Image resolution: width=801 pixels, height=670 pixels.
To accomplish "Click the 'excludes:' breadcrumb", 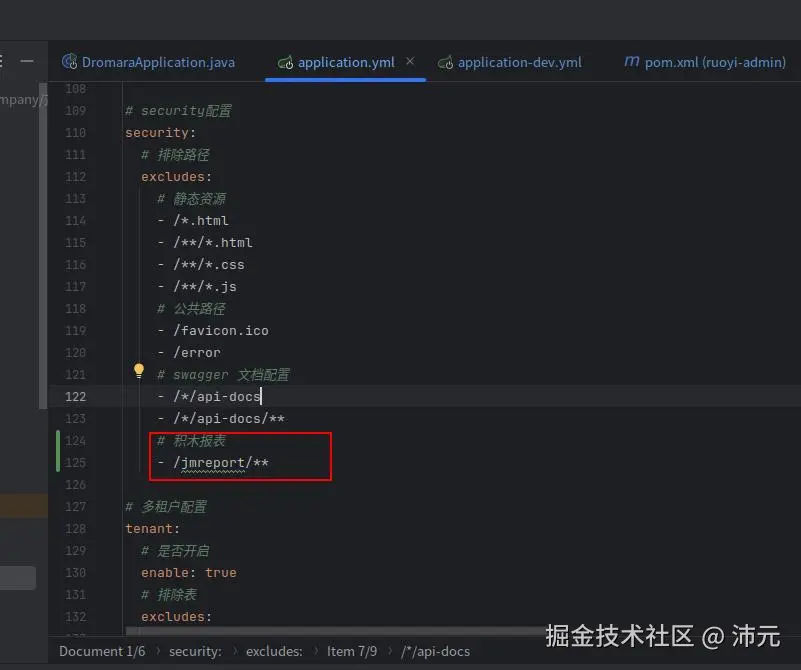I will (274, 651).
